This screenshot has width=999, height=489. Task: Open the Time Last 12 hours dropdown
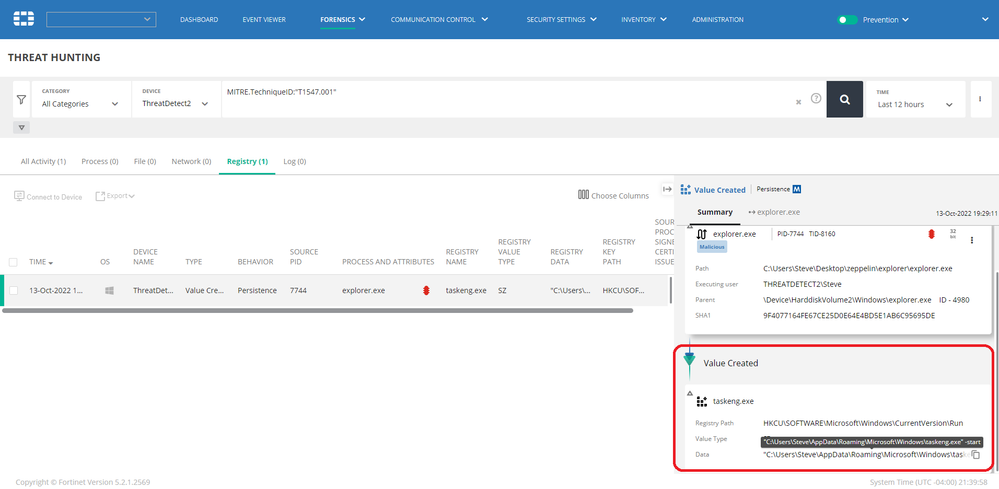click(x=917, y=104)
